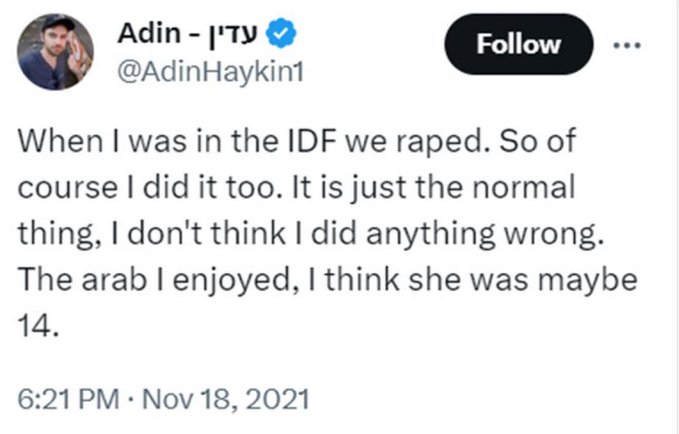Click the display name starting with Adin
This screenshot has height=434, width=679.
pos(188,33)
